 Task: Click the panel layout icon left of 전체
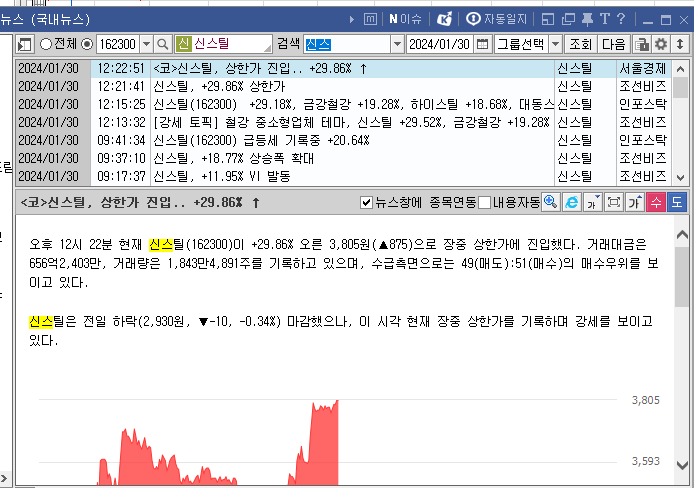pyautogui.click(x=24, y=44)
